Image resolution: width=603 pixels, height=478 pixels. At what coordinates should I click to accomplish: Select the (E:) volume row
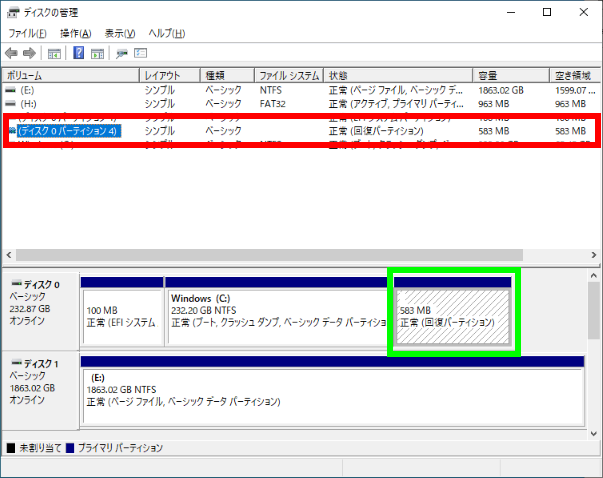(x=302, y=90)
